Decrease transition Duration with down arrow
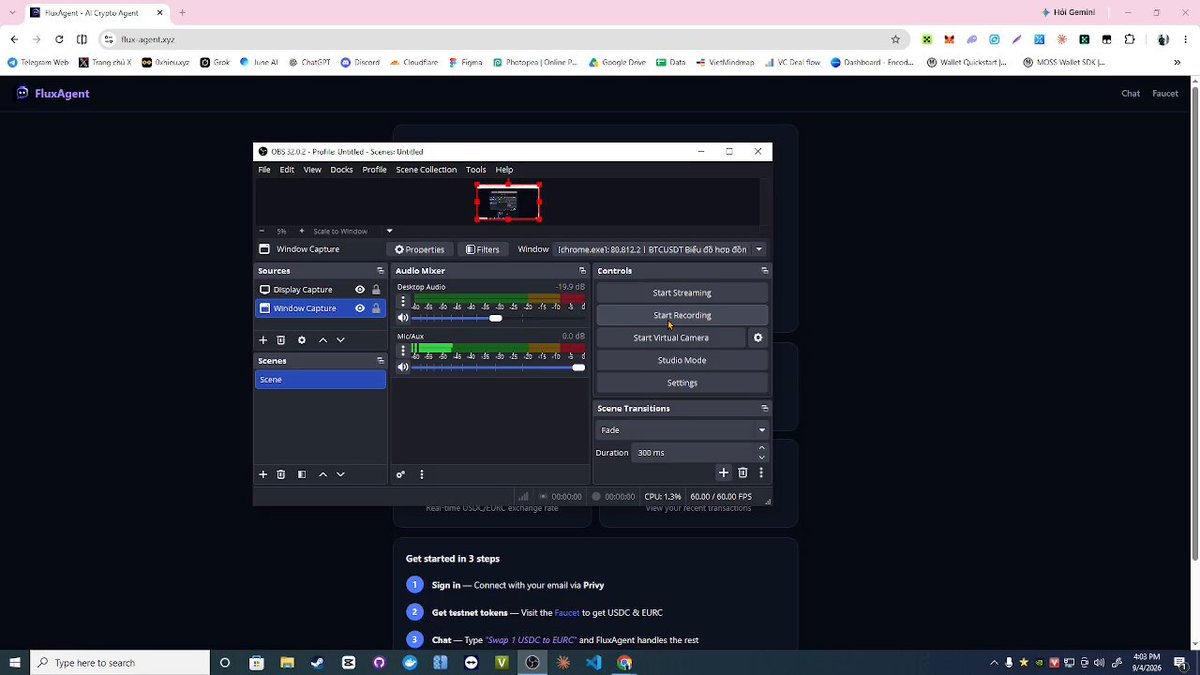1200x675 pixels. click(x=762, y=457)
